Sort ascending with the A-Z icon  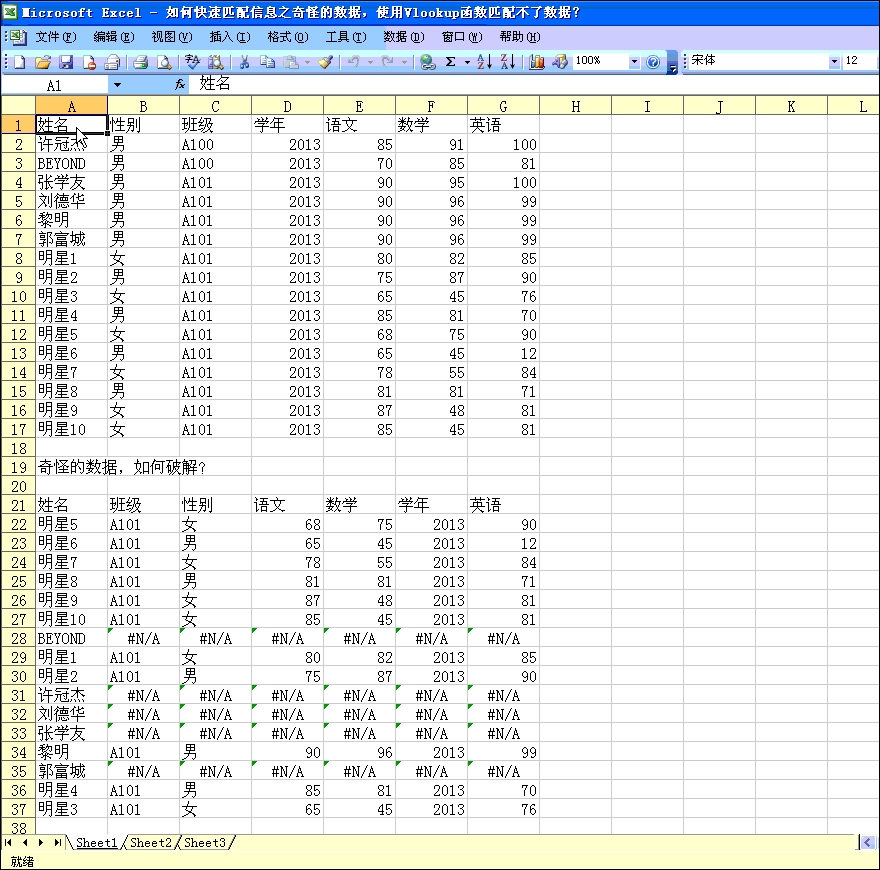coord(484,62)
